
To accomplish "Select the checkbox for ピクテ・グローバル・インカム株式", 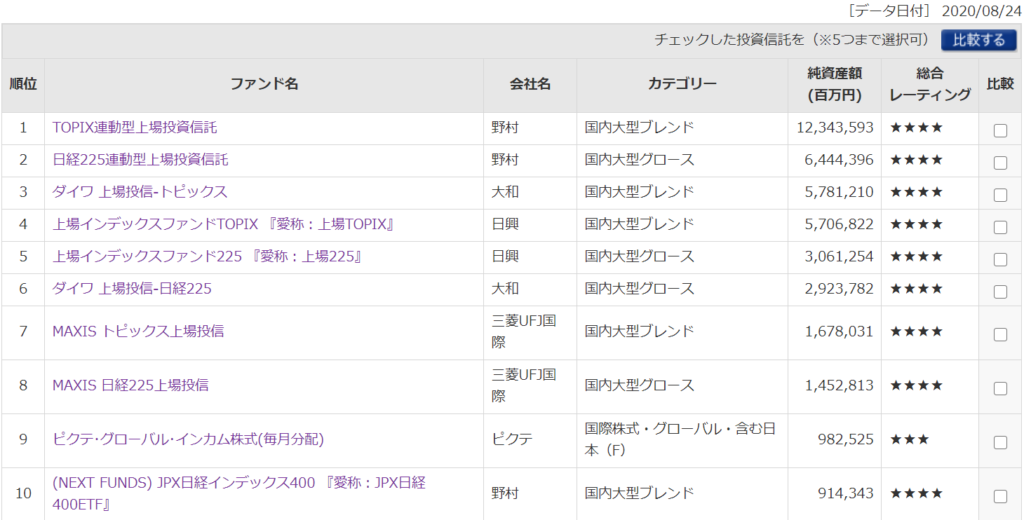I will click(1000, 442).
